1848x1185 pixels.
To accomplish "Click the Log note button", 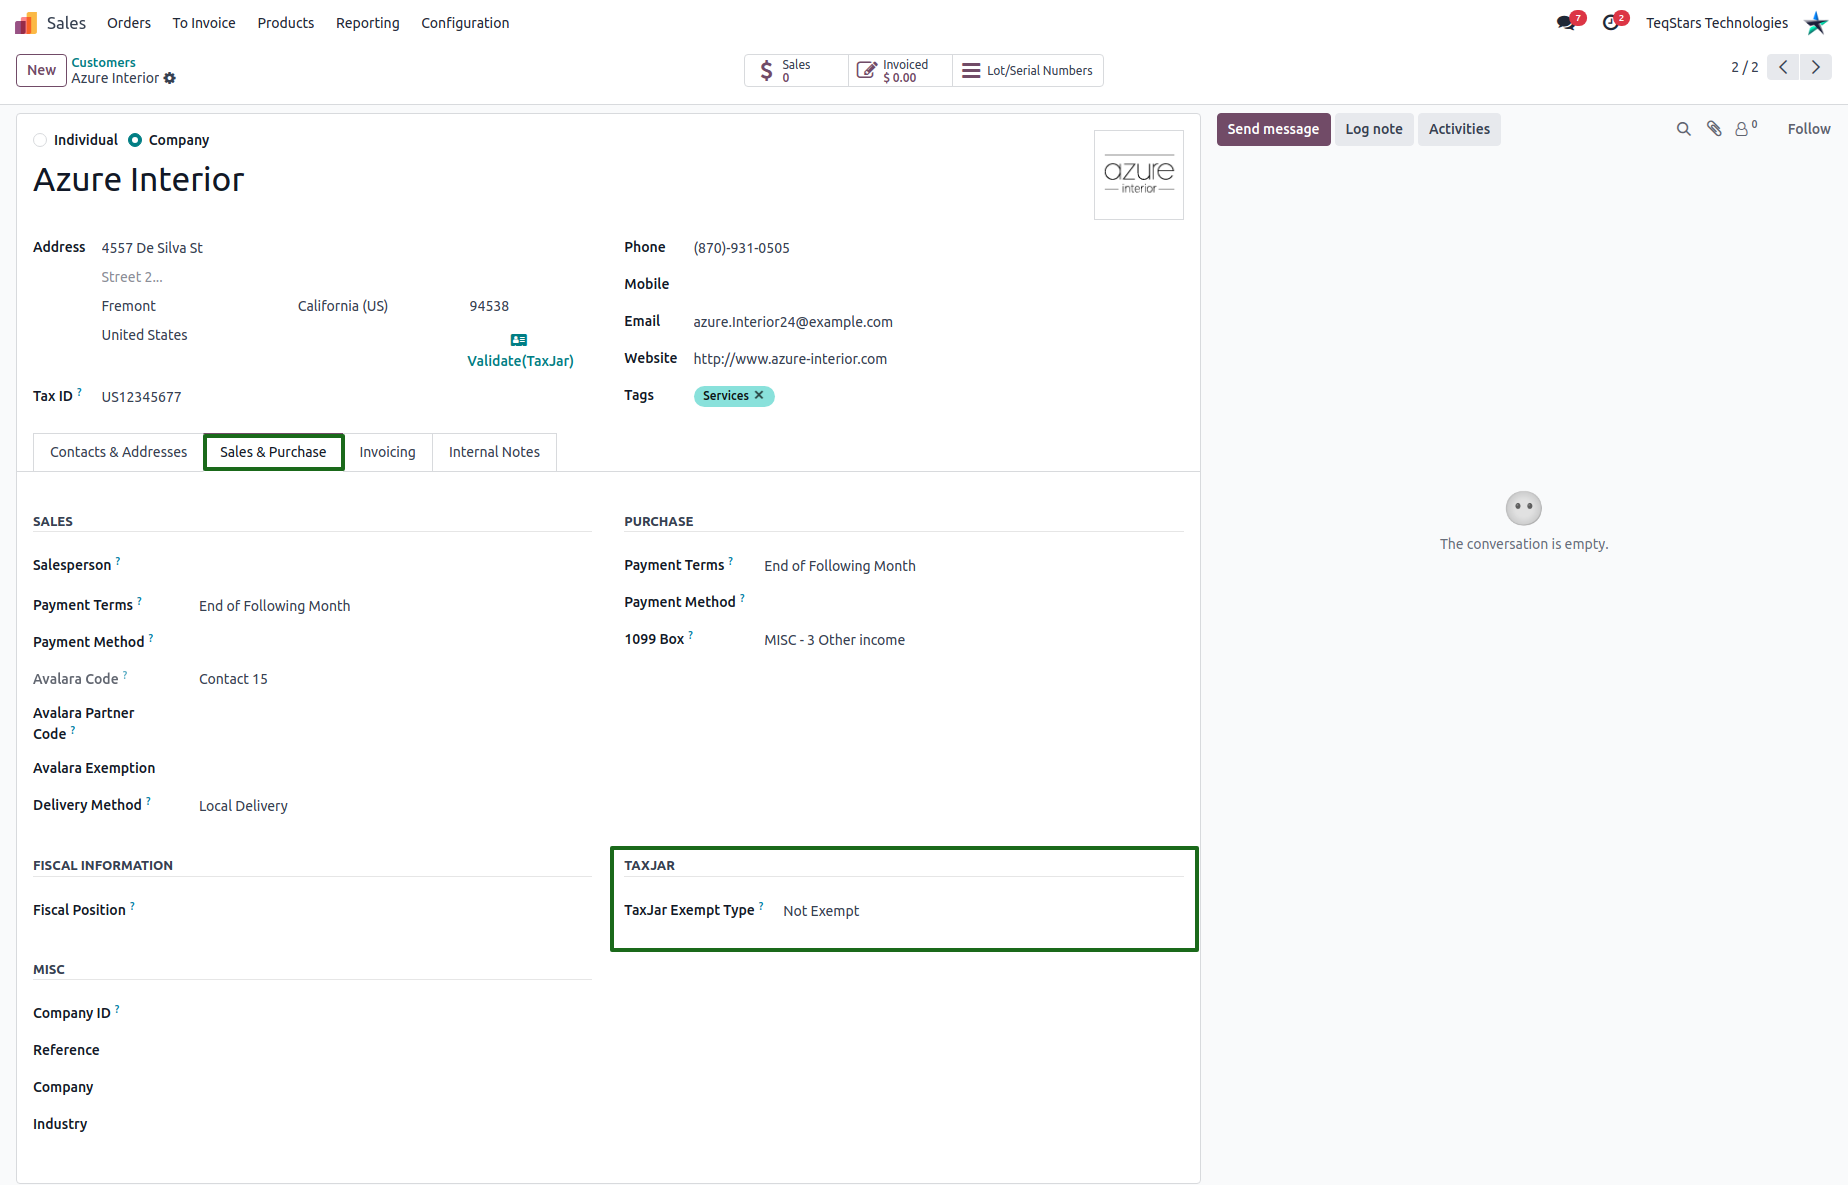I will click(1374, 129).
